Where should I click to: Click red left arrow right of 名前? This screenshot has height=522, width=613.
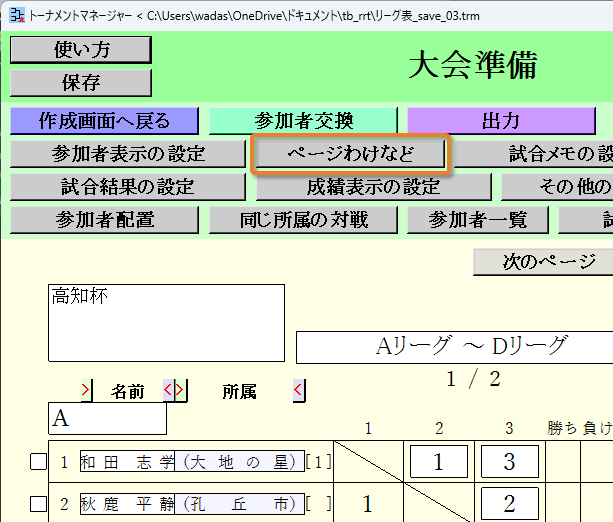click(168, 390)
